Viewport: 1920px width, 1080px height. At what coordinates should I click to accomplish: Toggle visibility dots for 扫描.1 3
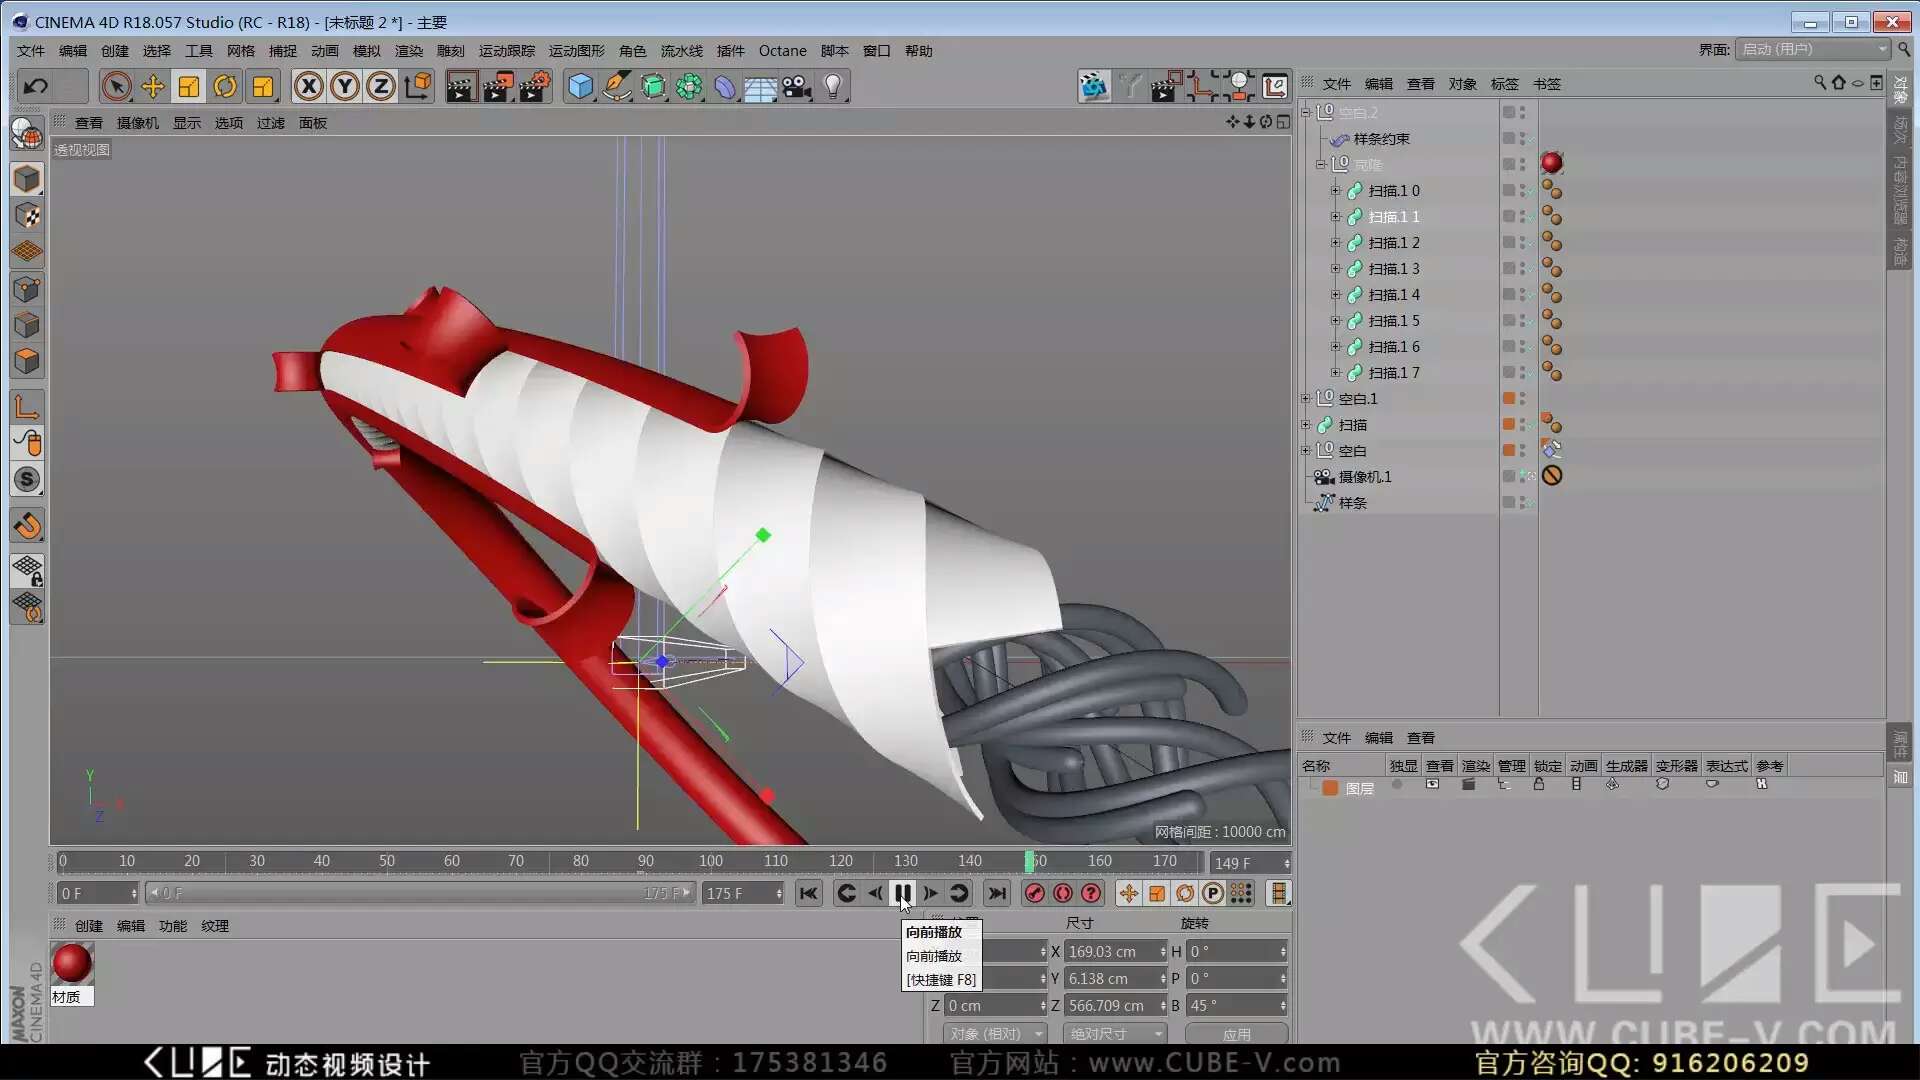(1522, 268)
